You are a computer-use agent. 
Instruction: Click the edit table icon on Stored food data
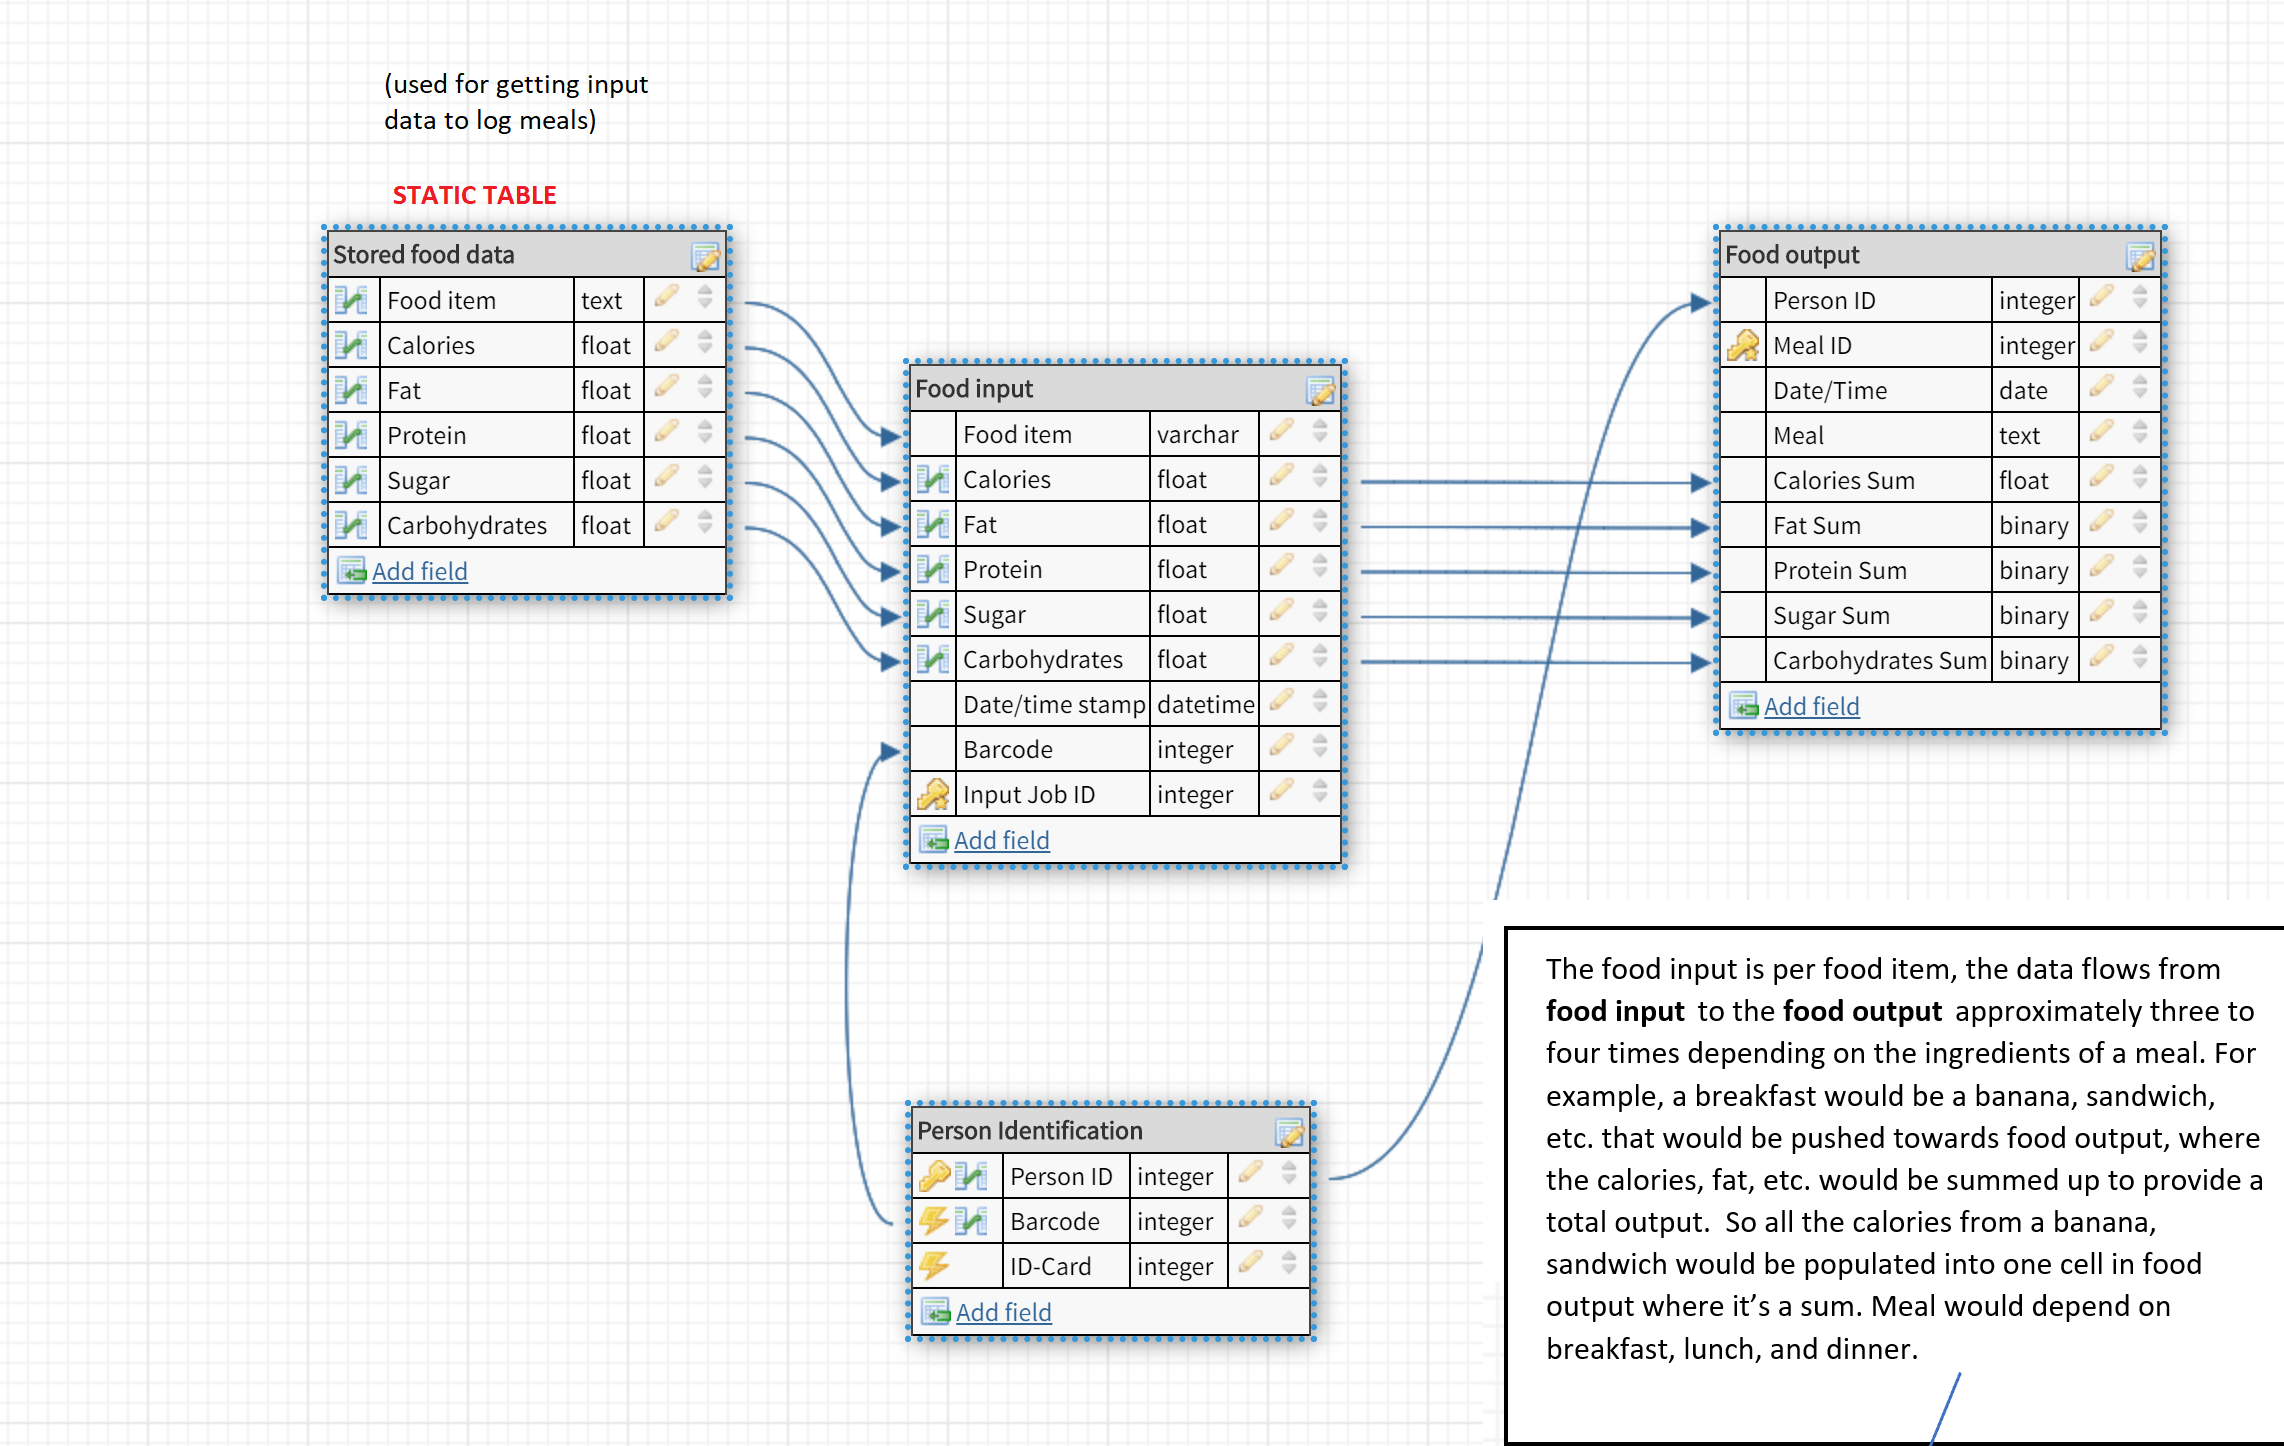click(705, 257)
